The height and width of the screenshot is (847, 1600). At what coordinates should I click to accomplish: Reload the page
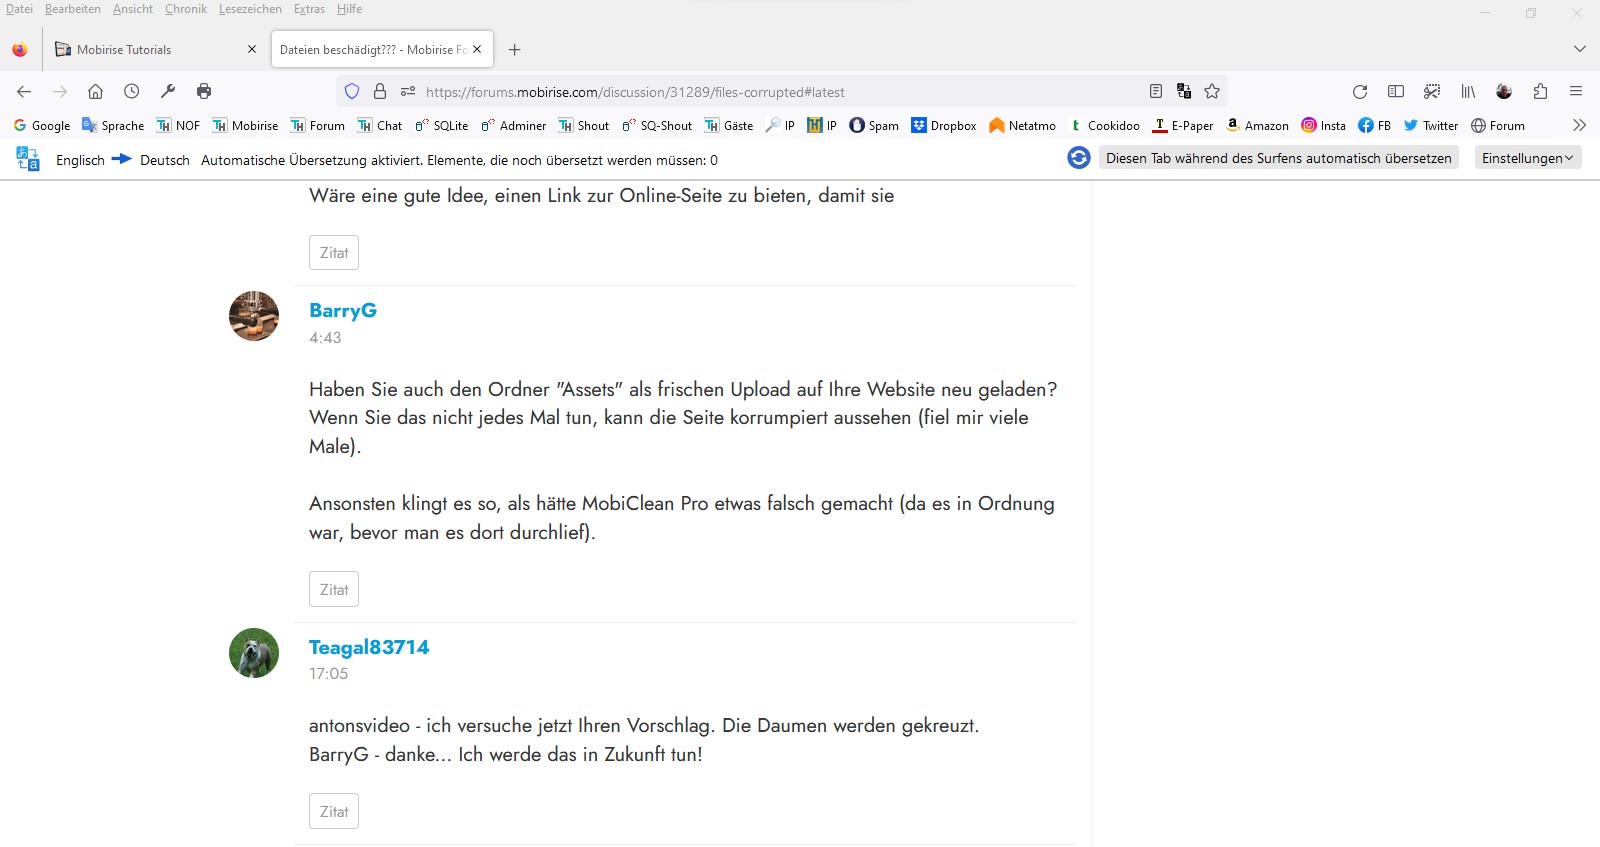point(1360,92)
